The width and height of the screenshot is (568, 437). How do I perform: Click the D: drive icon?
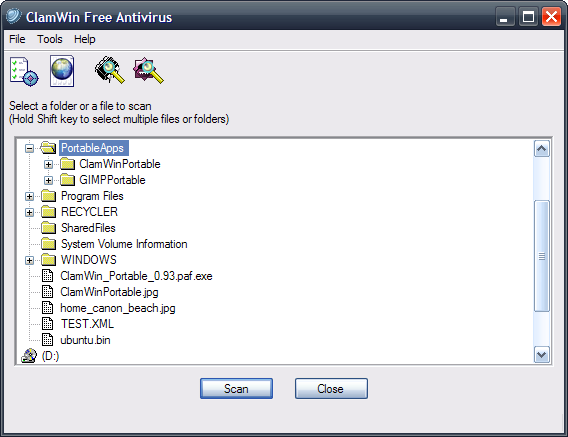pos(29,356)
